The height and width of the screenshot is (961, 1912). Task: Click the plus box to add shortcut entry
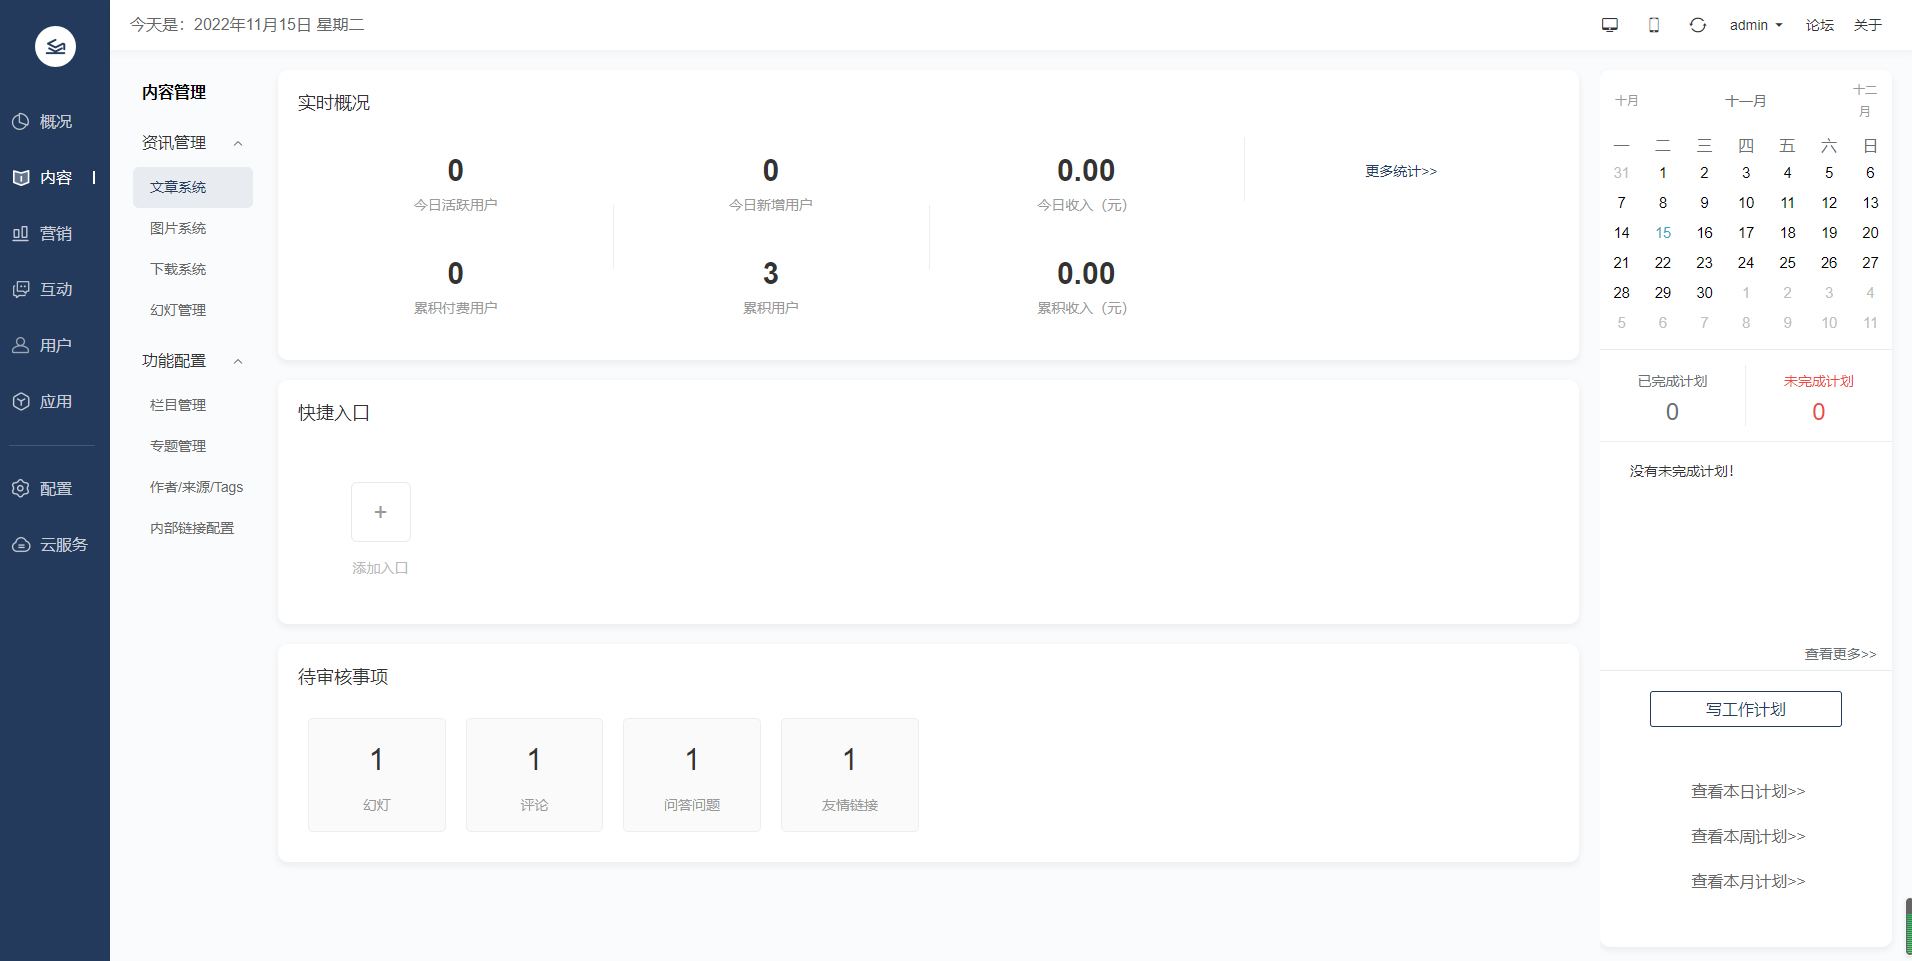point(380,512)
